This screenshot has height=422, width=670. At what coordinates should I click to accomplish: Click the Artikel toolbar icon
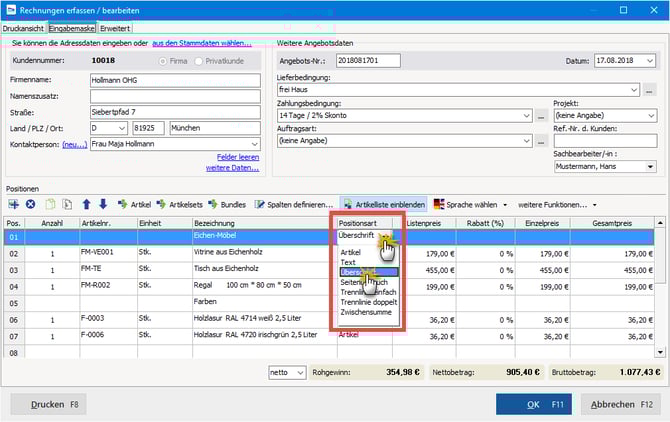[x=134, y=204]
